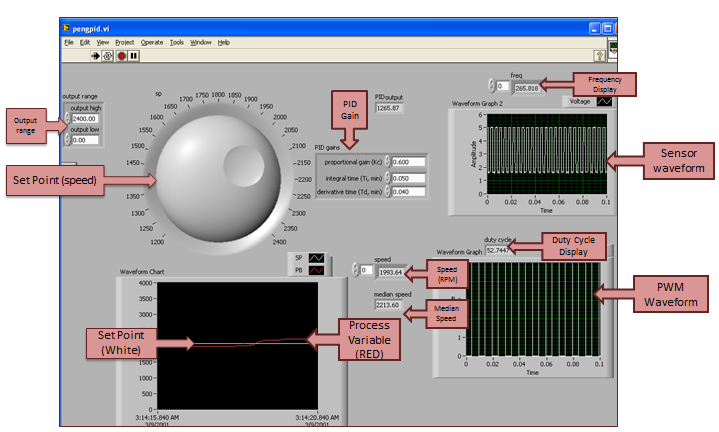Open the Edit menu

[85, 42]
